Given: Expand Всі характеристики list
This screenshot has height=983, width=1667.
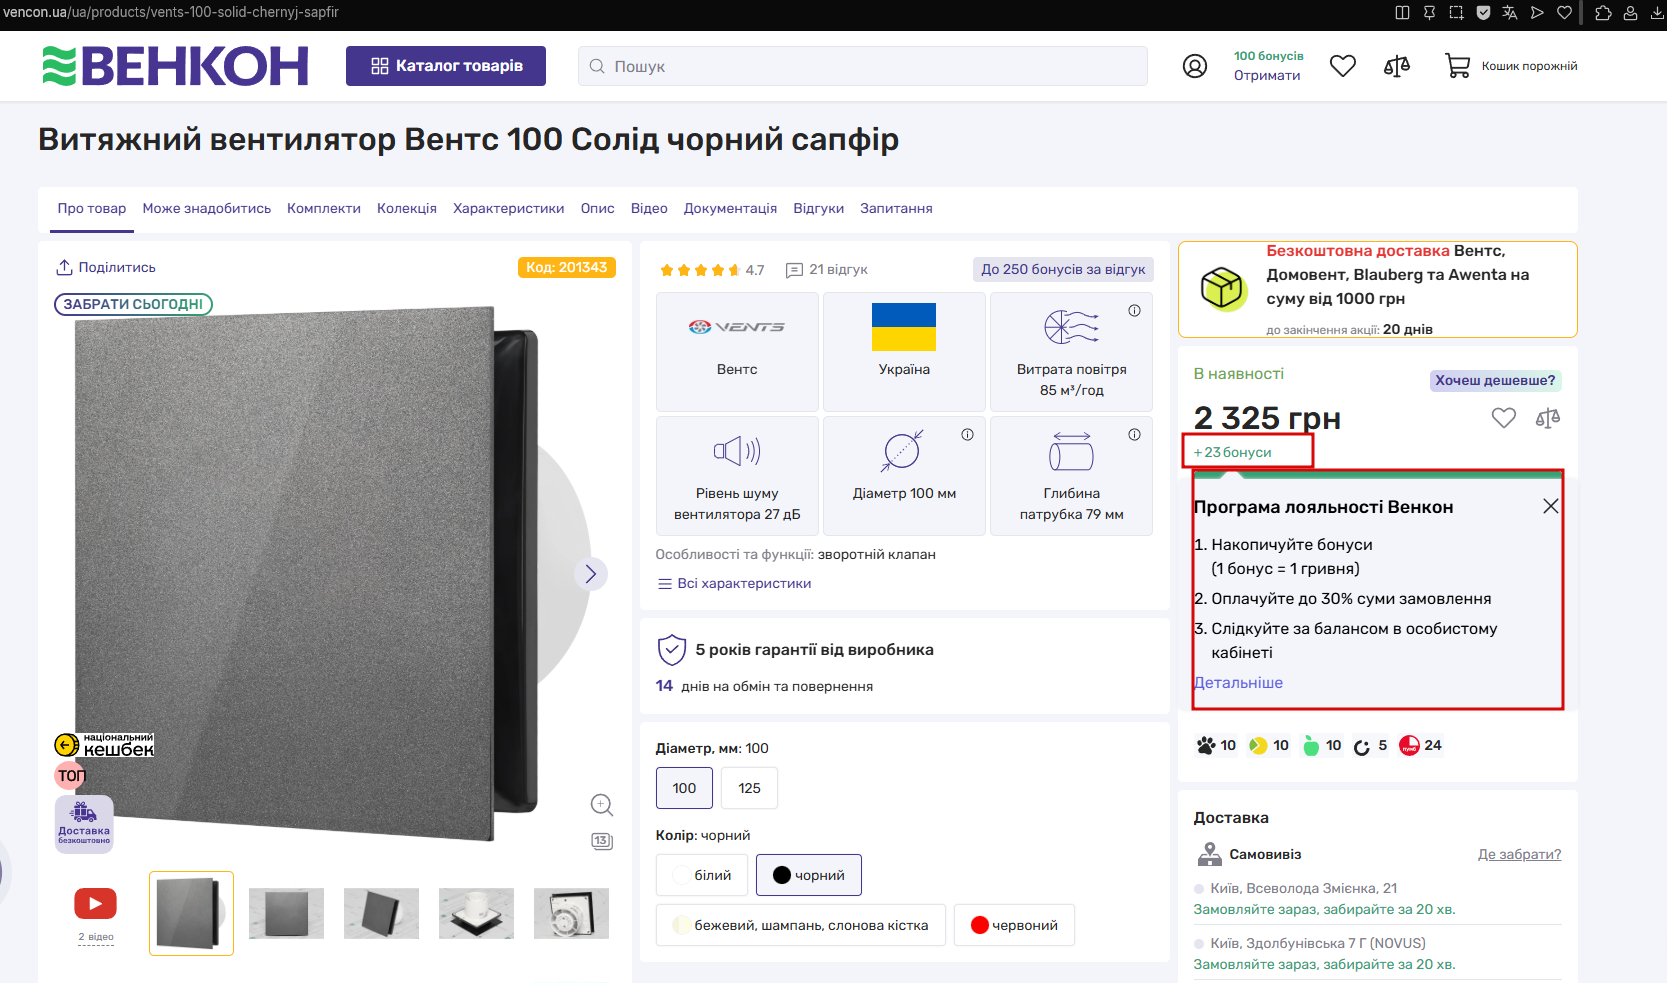Looking at the screenshot, I should tap(734, 584).
